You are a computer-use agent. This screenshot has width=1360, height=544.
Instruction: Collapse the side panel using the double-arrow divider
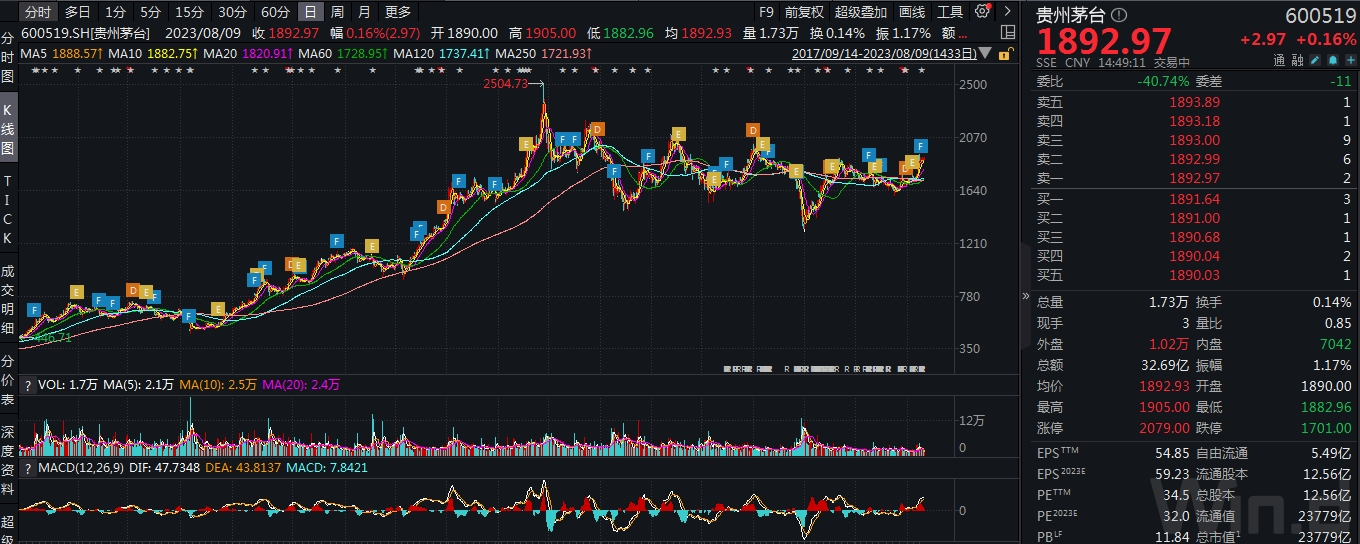tap(1025, 296)
